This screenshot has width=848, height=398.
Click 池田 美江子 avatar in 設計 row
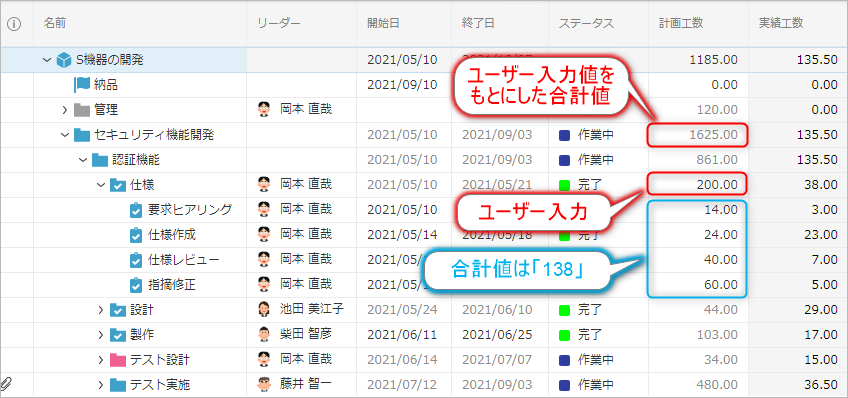click(263, 309)
